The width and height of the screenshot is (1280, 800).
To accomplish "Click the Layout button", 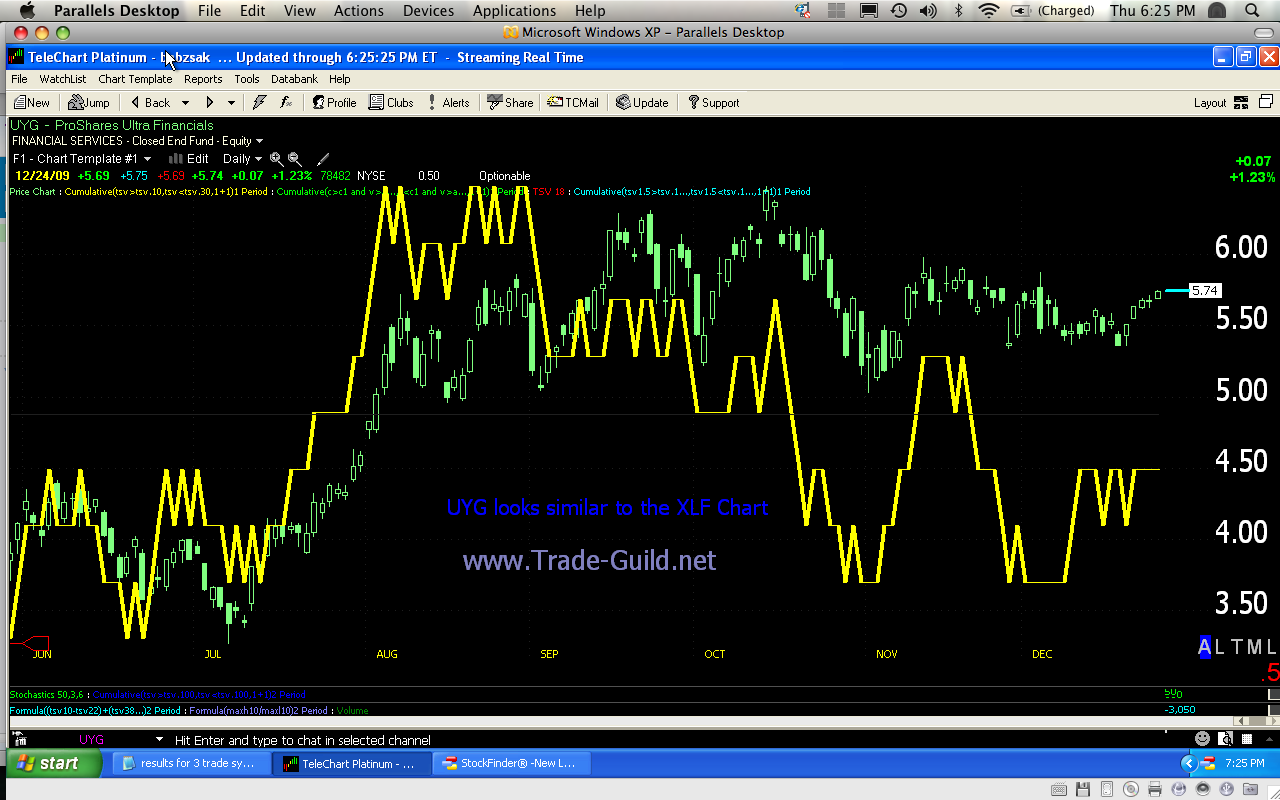I will click(1209, 103).
